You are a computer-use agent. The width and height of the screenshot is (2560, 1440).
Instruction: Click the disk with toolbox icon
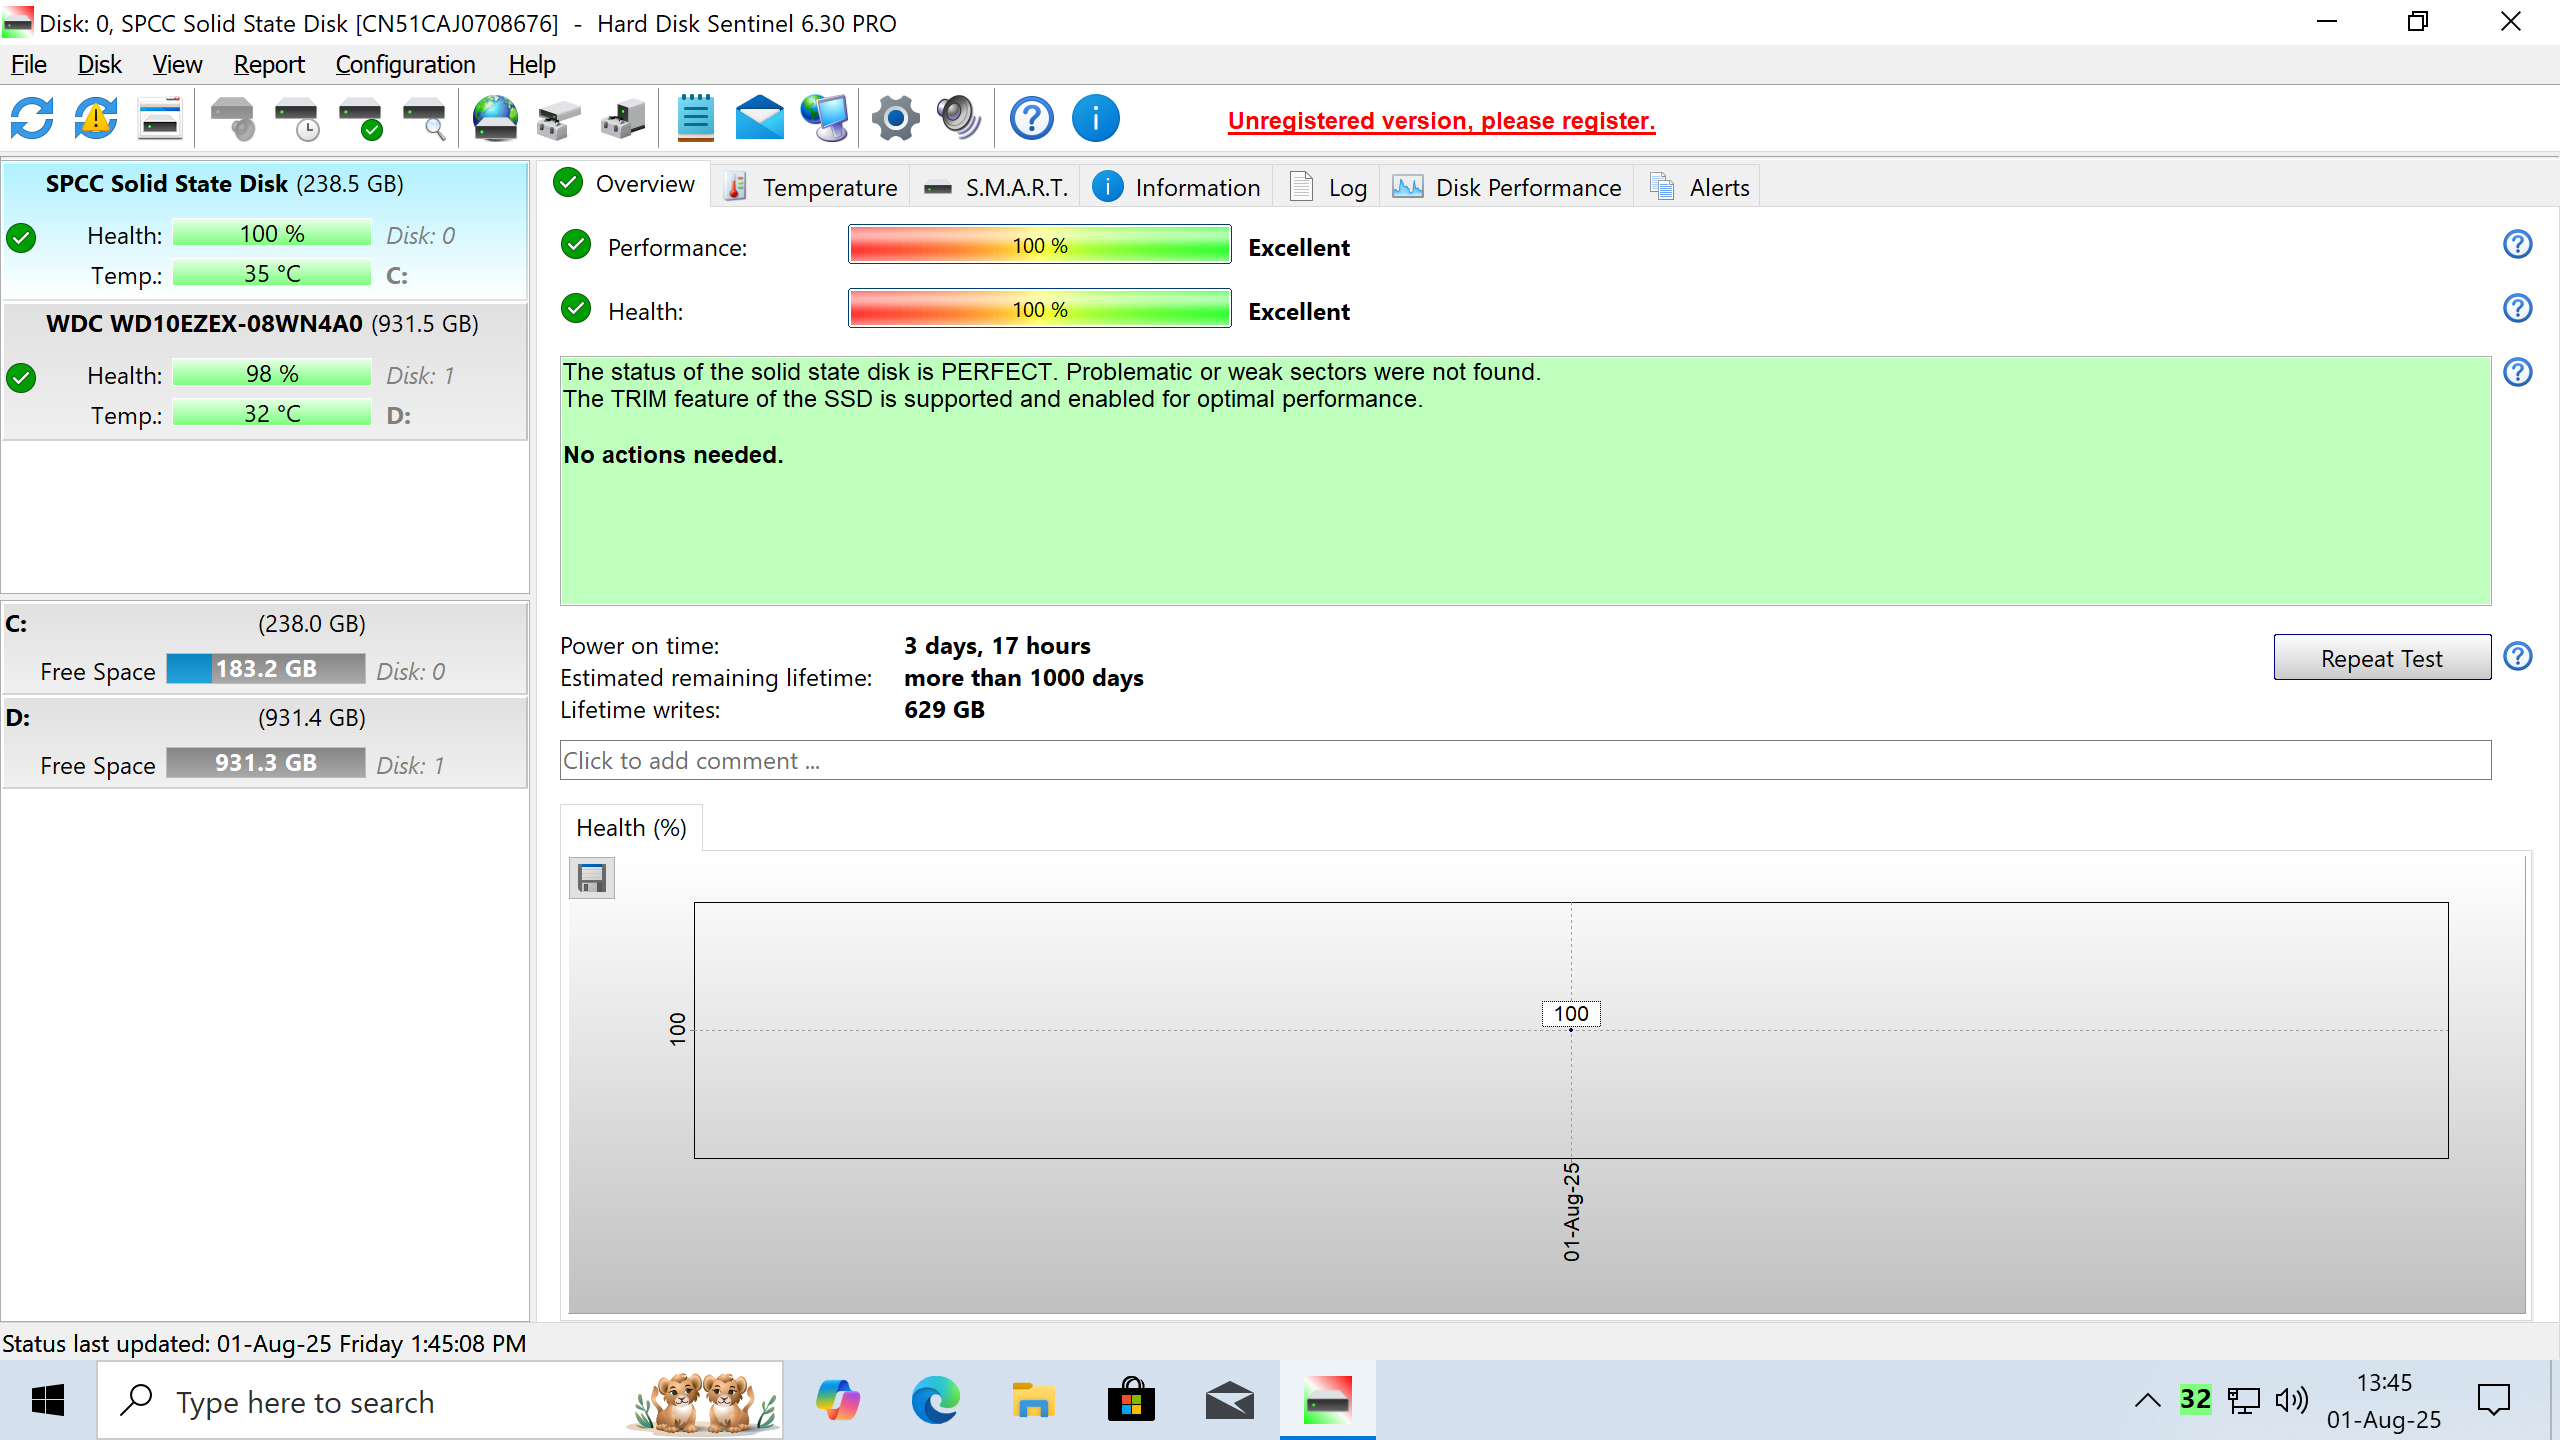pyautogui.click(x=560, y=119)
